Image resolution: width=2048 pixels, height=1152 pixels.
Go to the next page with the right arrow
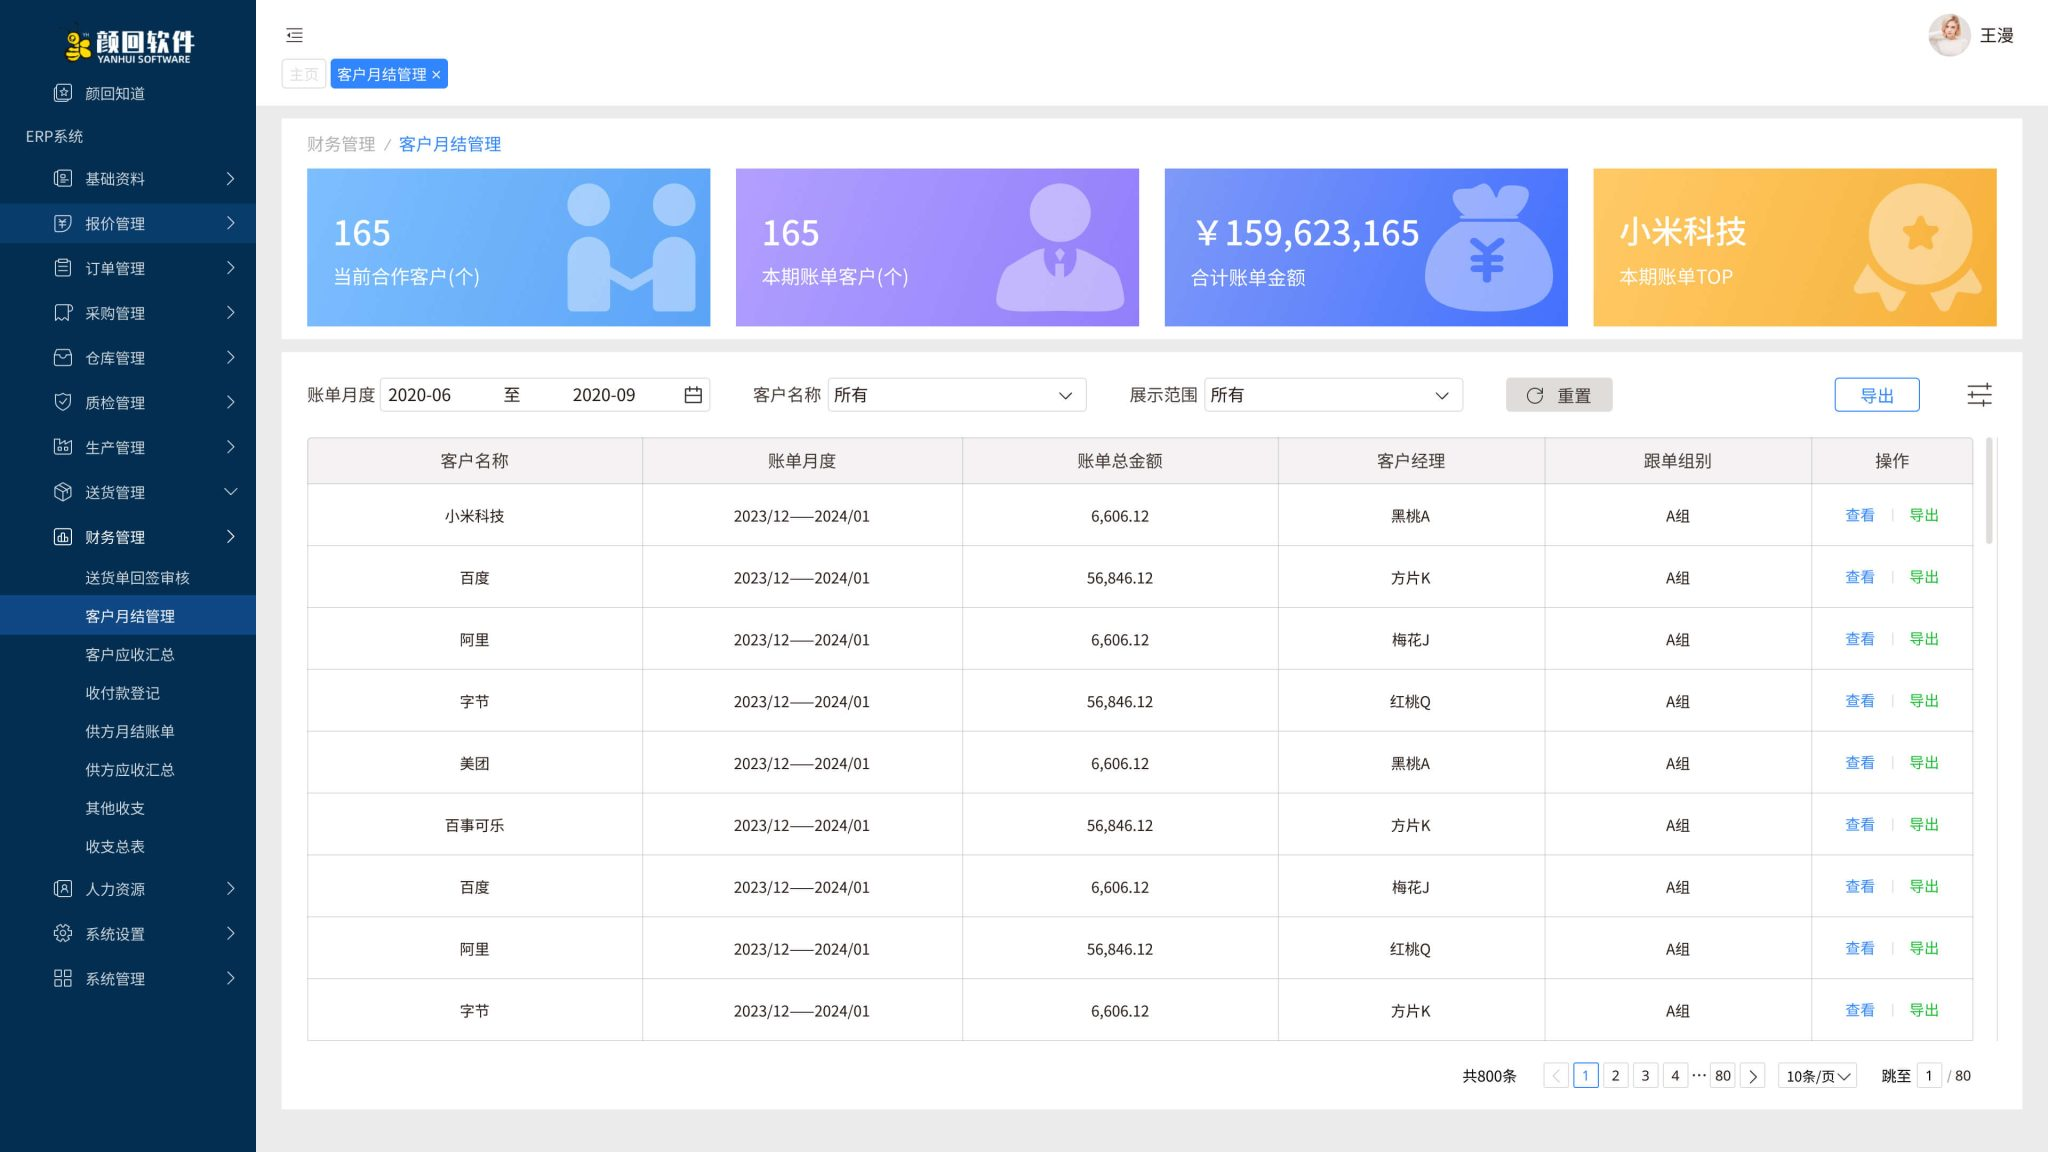click(x=1752, y=1076)
